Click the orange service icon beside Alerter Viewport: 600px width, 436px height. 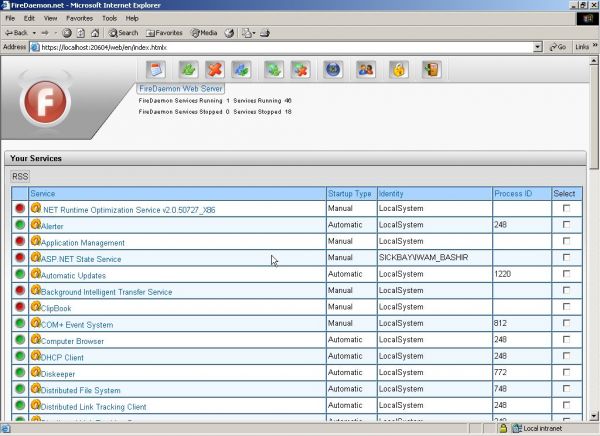pyautogui.click(x=36, y=224)
